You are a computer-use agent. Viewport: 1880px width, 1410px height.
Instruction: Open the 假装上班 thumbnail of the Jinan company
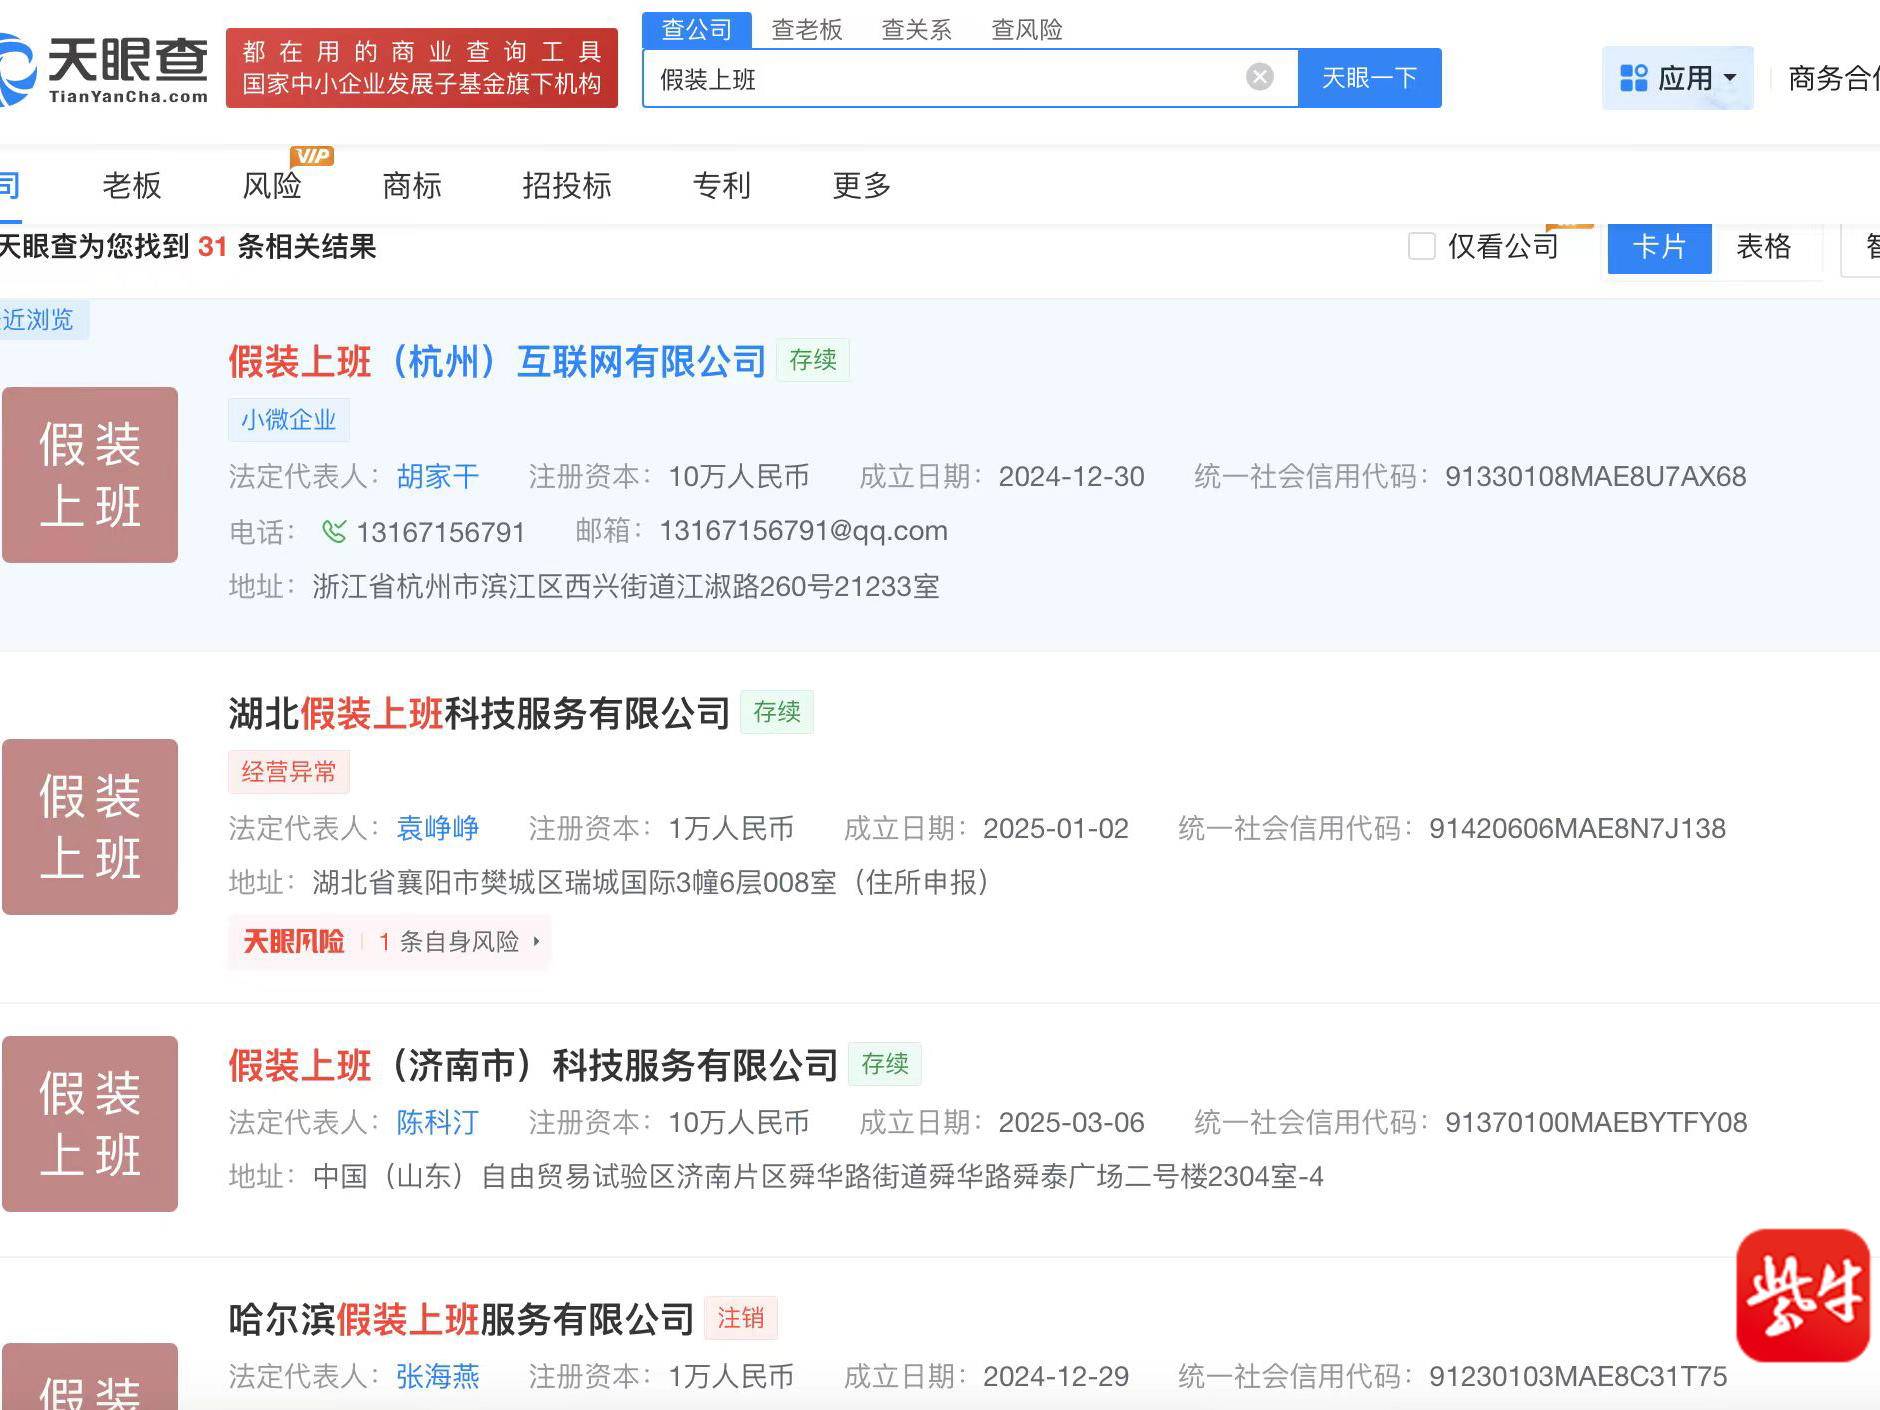click(90, 1124)
